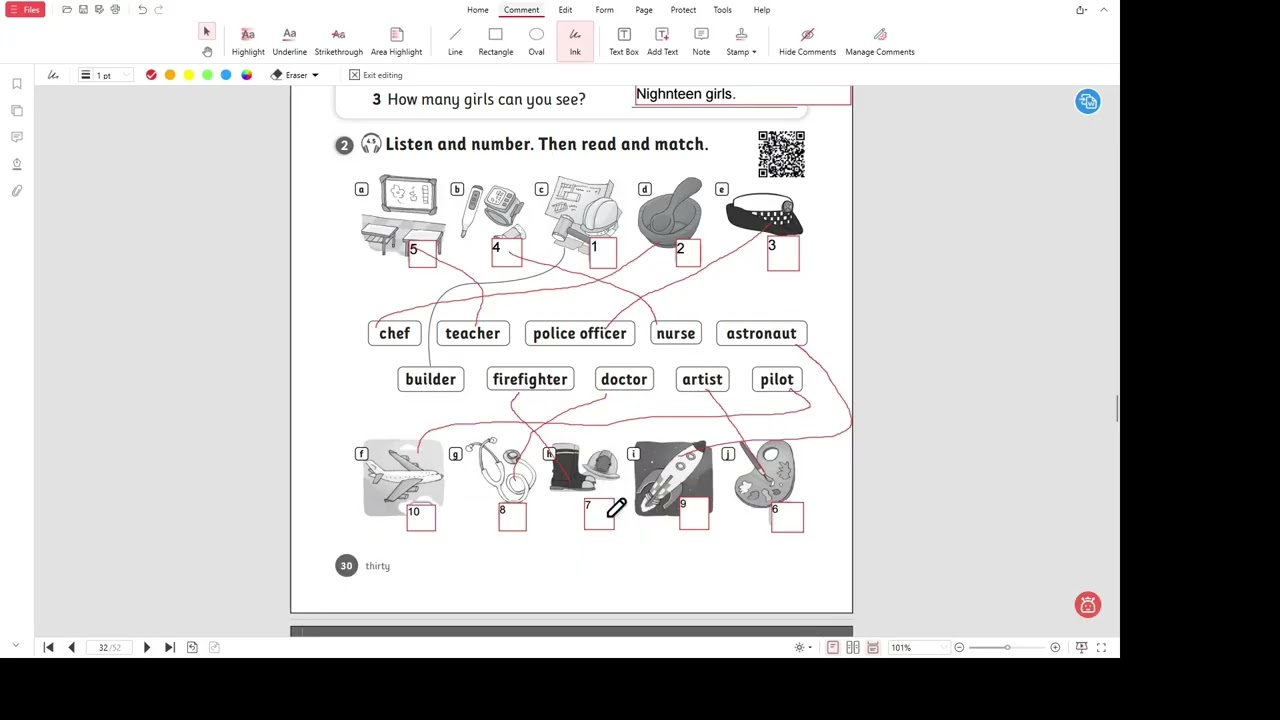This screenshot has width=1280, height=720.
Task: Click Exit editing
Action: click(376, 75)
